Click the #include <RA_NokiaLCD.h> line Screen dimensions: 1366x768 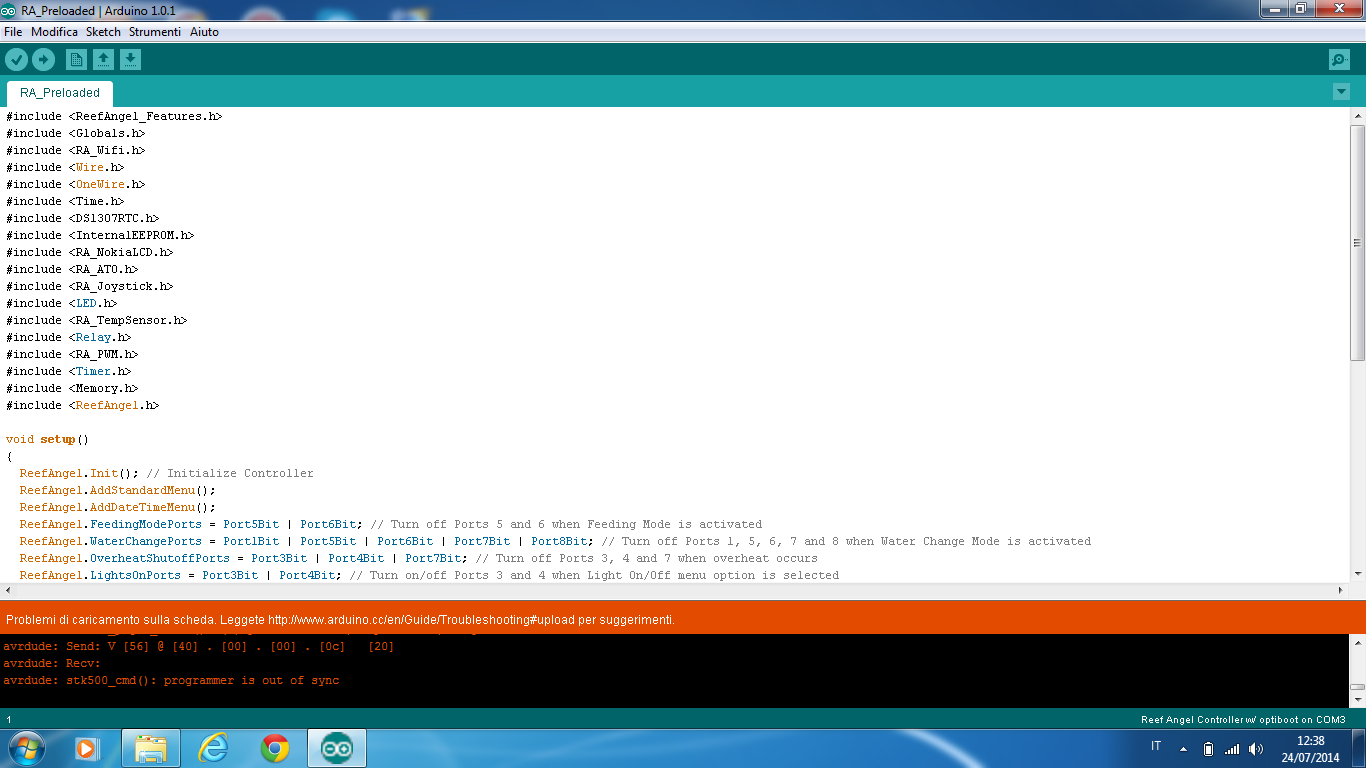pyautogui.click(x=89, y=252)
